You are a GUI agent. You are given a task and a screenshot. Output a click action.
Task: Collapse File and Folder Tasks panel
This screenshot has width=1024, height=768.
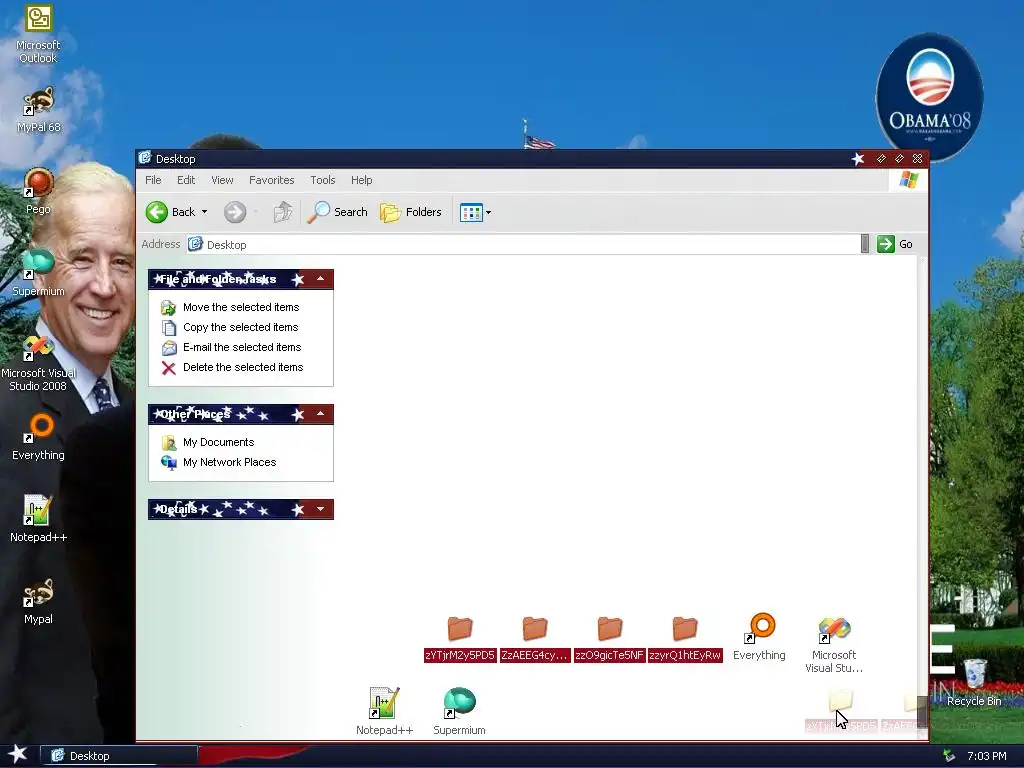pyautogui.click(x=321, y=279)
